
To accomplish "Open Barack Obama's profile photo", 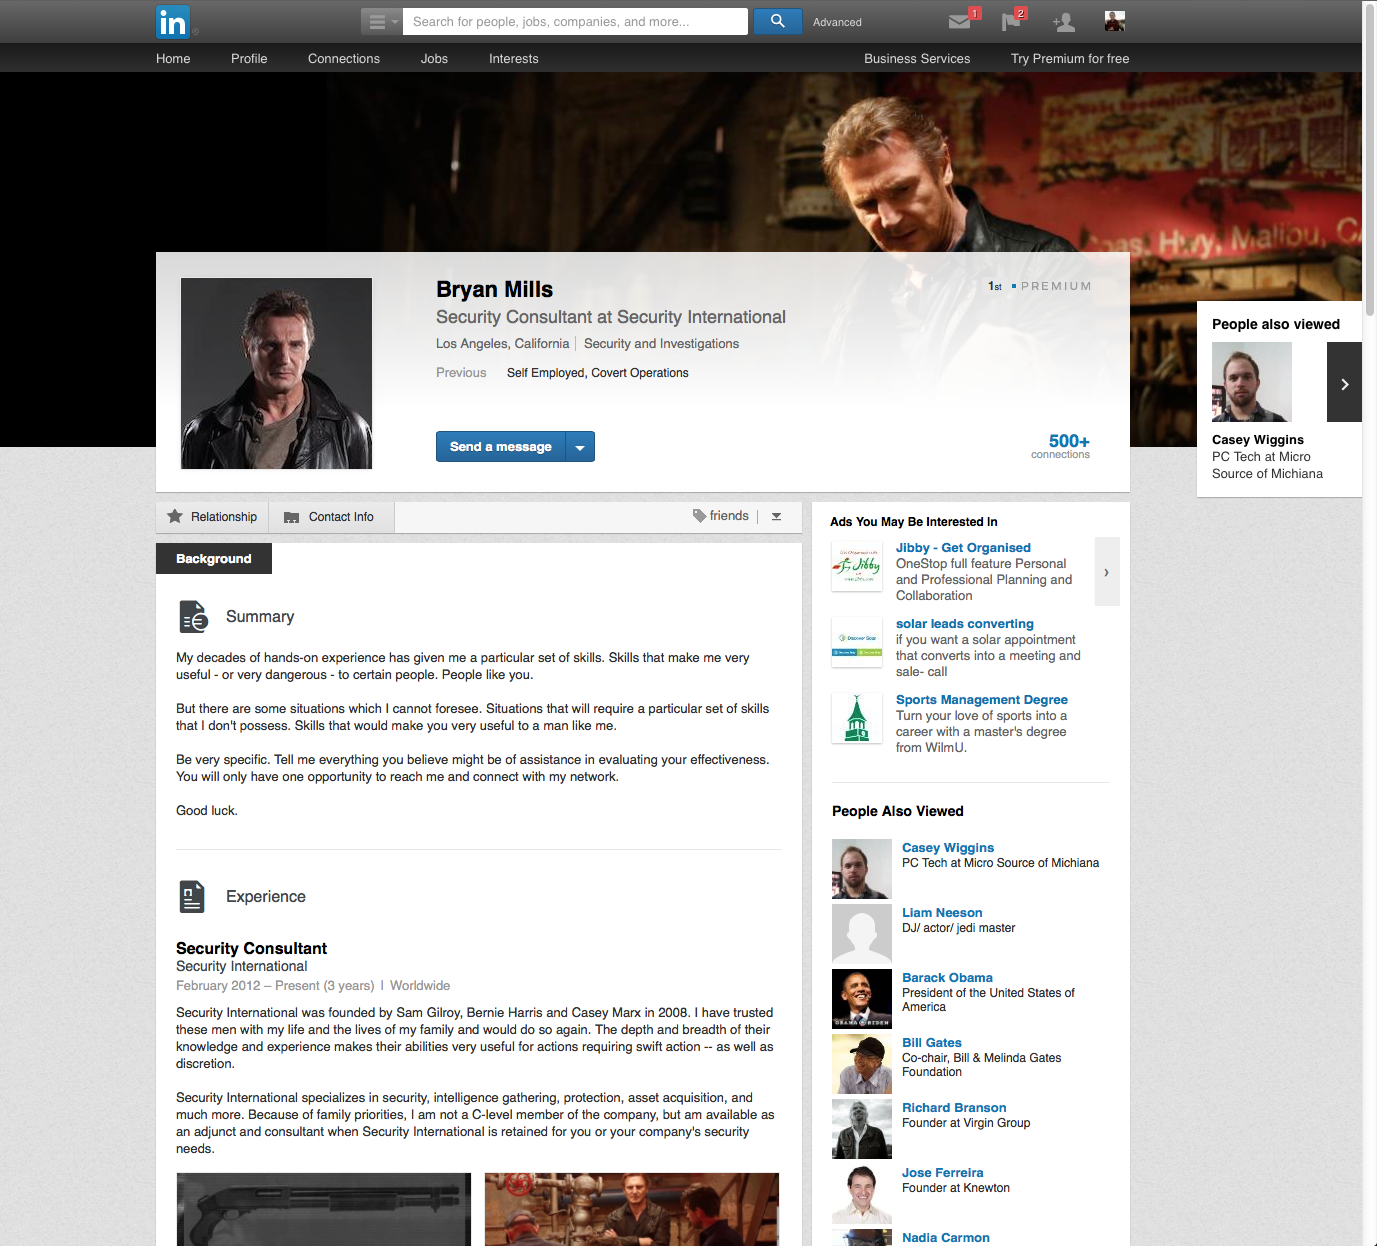I will pyautogui.click(x=862, y=999).
